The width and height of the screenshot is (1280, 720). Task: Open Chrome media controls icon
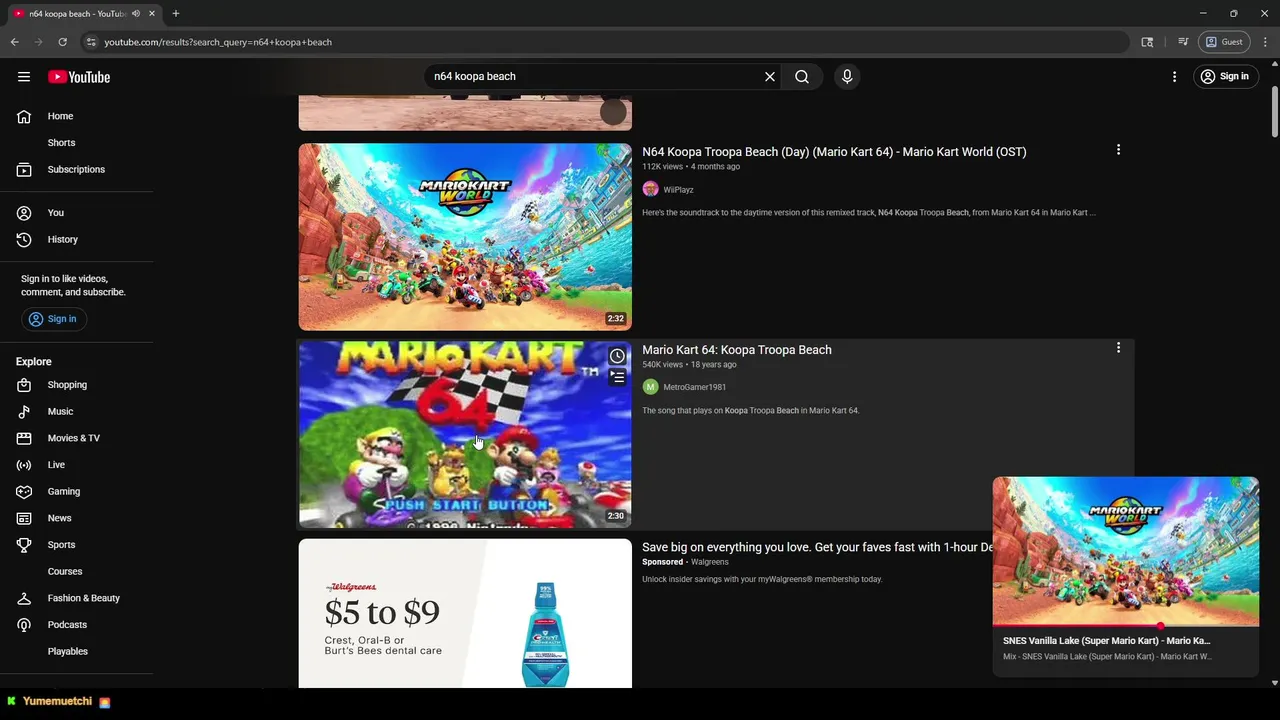tap(1183, 42)
